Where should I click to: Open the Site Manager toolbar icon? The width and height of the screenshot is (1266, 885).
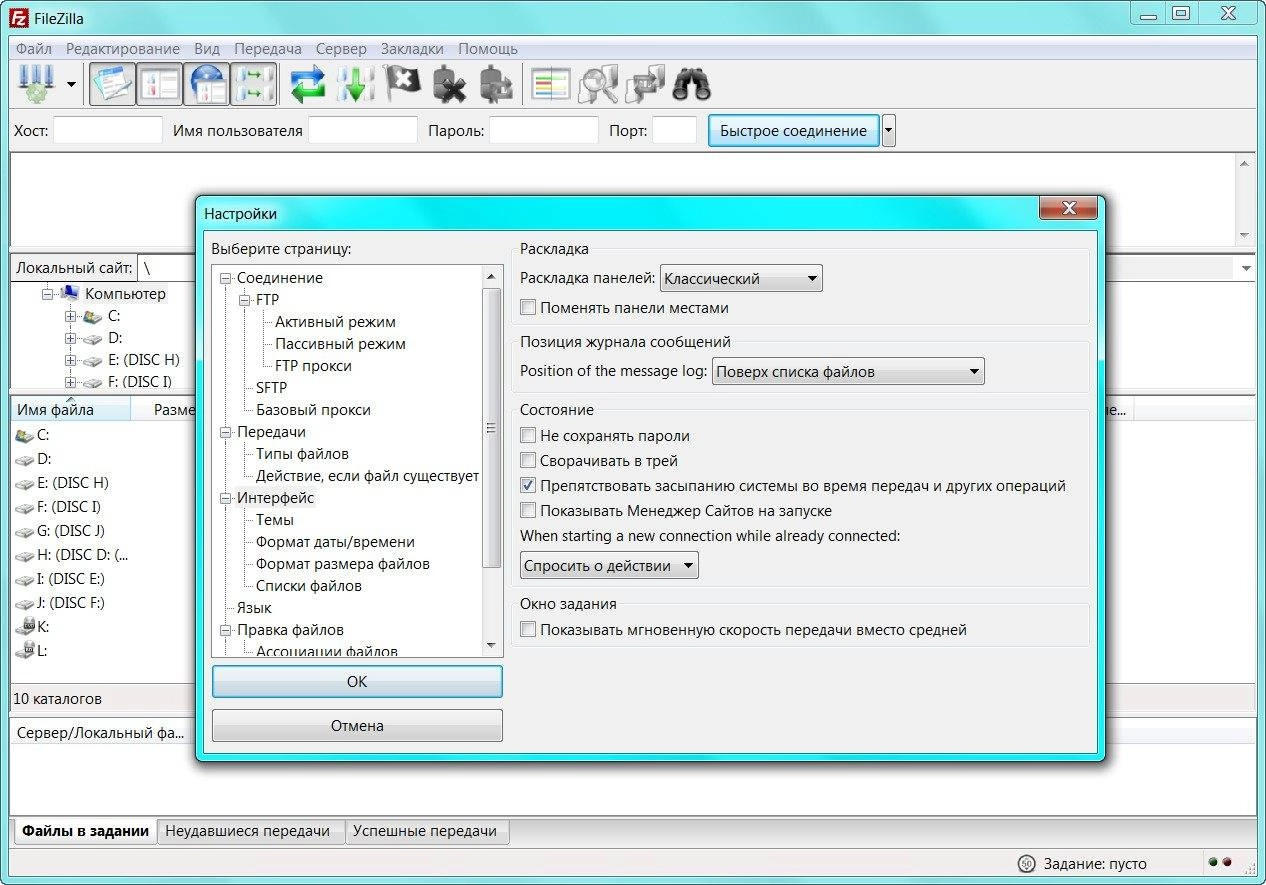point(36,84)
